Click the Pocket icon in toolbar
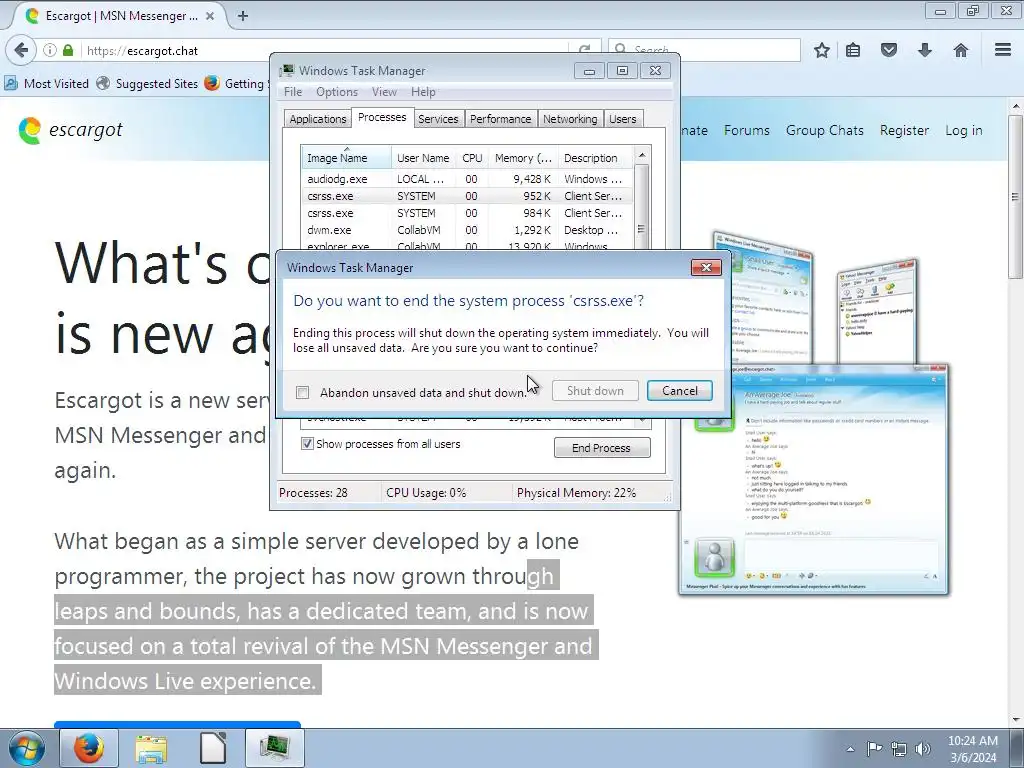Screen dimensions: 1024x768 click(889, 50)
